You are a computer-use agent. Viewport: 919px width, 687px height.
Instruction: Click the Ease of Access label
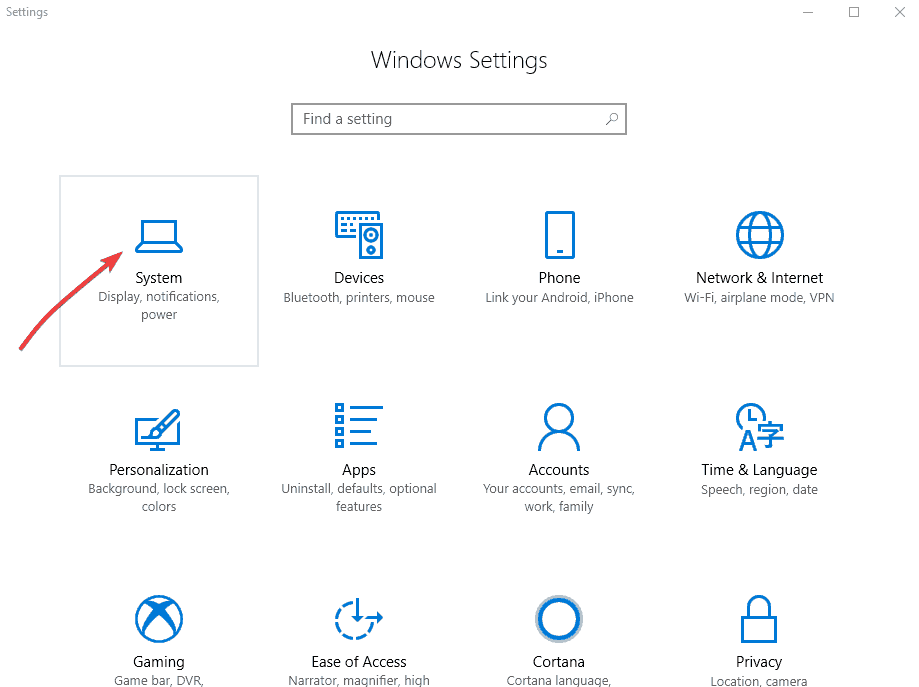pos(359,662)
